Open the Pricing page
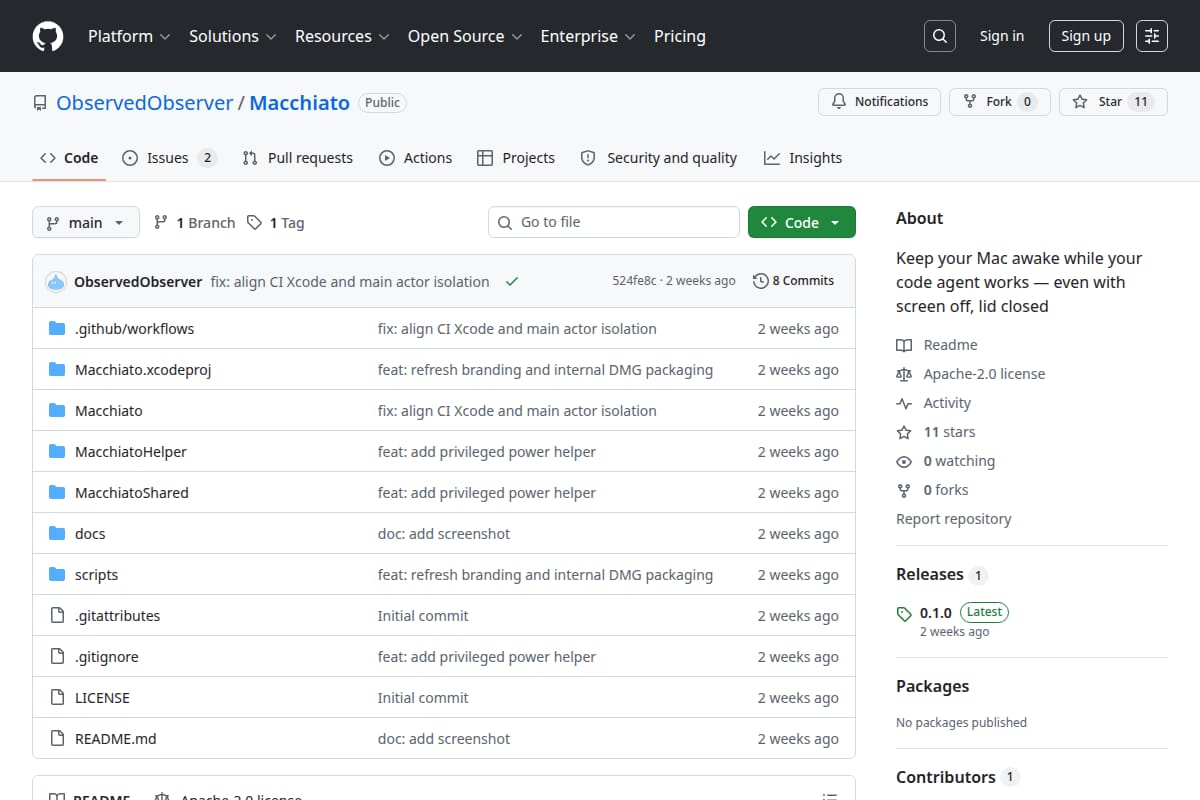This screenshot has width=1200, height=800. tap(680, 36)
